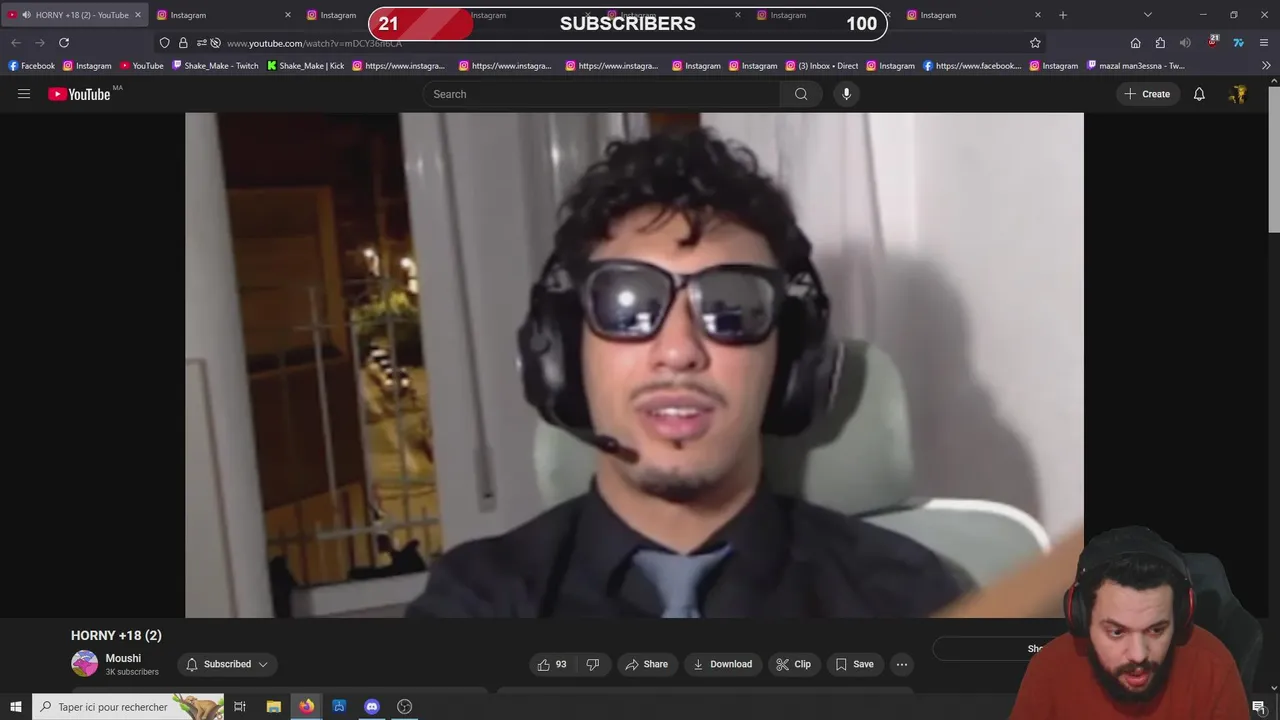Viewport: 1280px width, 720px height.
Task: Go back using browser back arrow
Action: click(x=16, y=43)
